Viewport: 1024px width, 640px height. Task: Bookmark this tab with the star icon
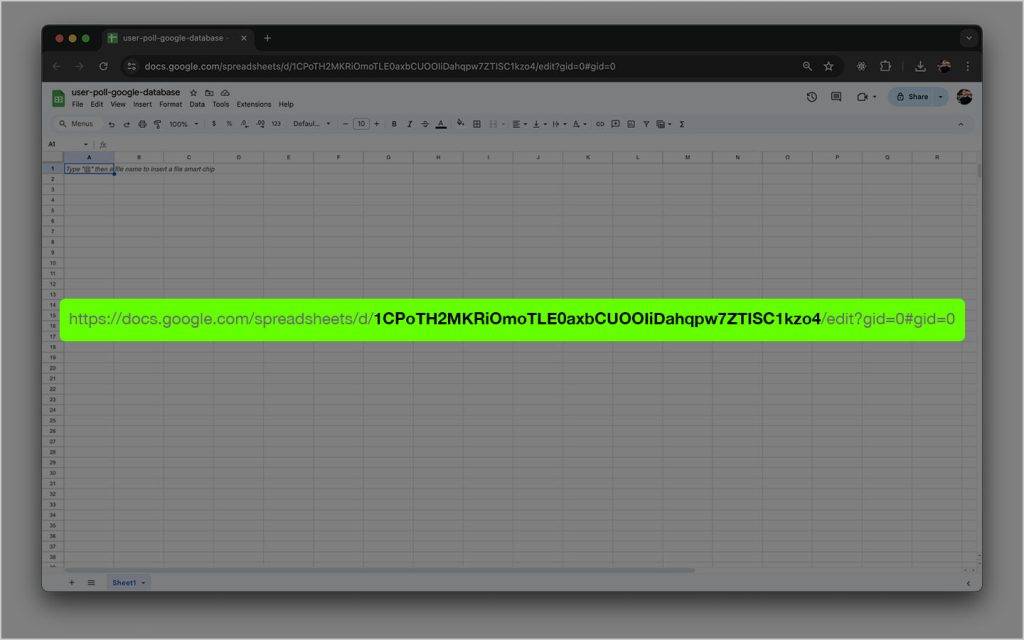tap(828, 67)
